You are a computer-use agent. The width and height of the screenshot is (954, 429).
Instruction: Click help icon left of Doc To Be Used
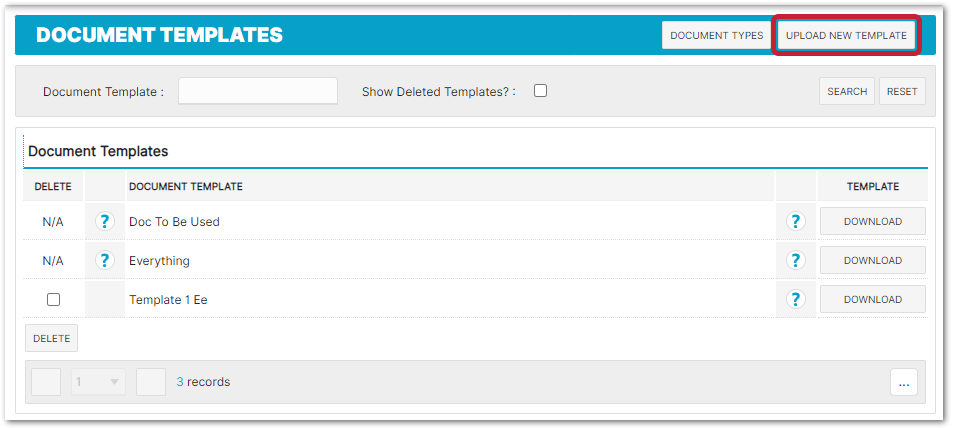tap(105, 222)
